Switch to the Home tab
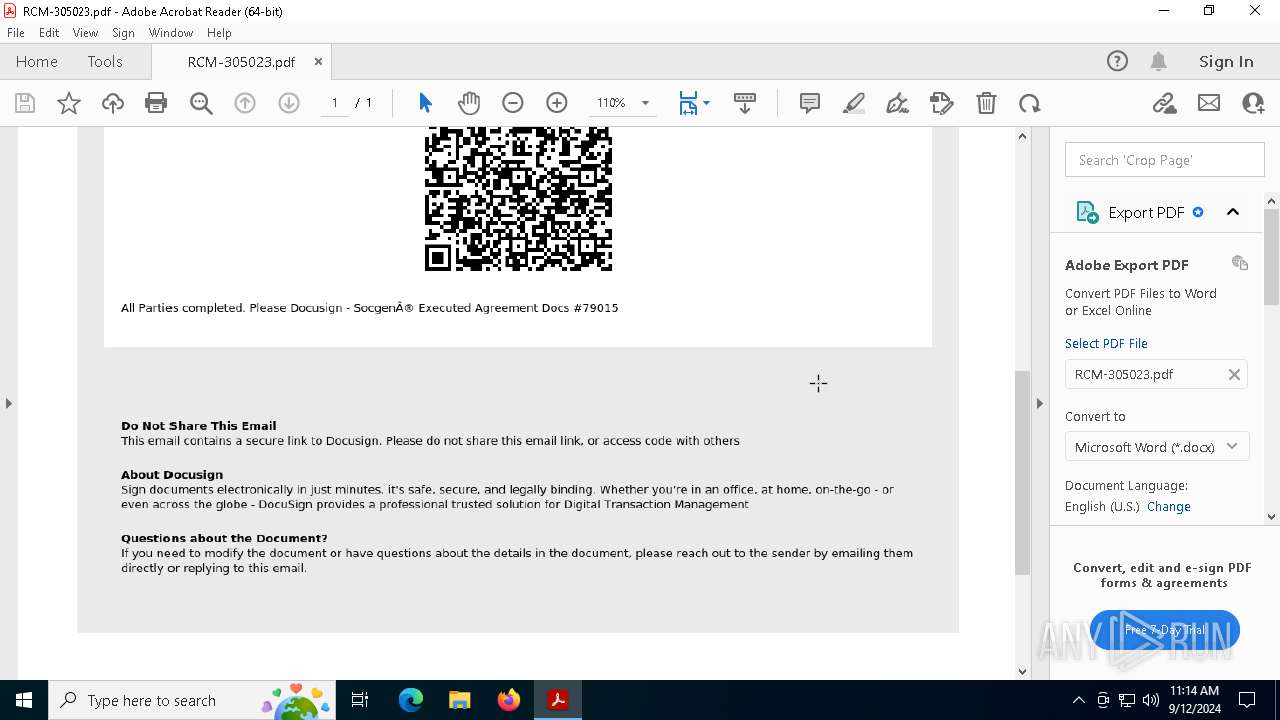The width and height of the screenshot is (1280, 720). point(37,61)
